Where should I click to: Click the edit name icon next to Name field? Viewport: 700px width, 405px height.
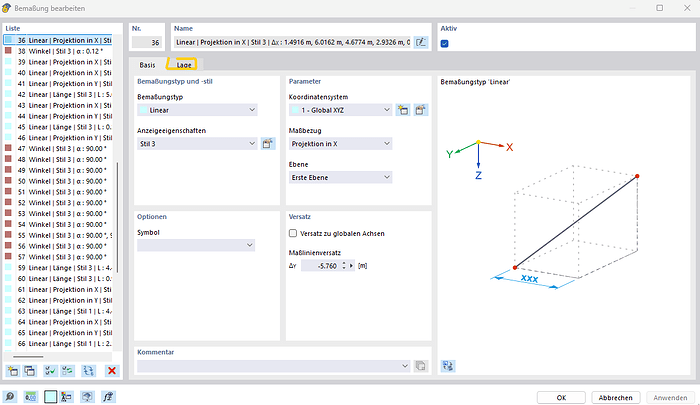[421, 42]
